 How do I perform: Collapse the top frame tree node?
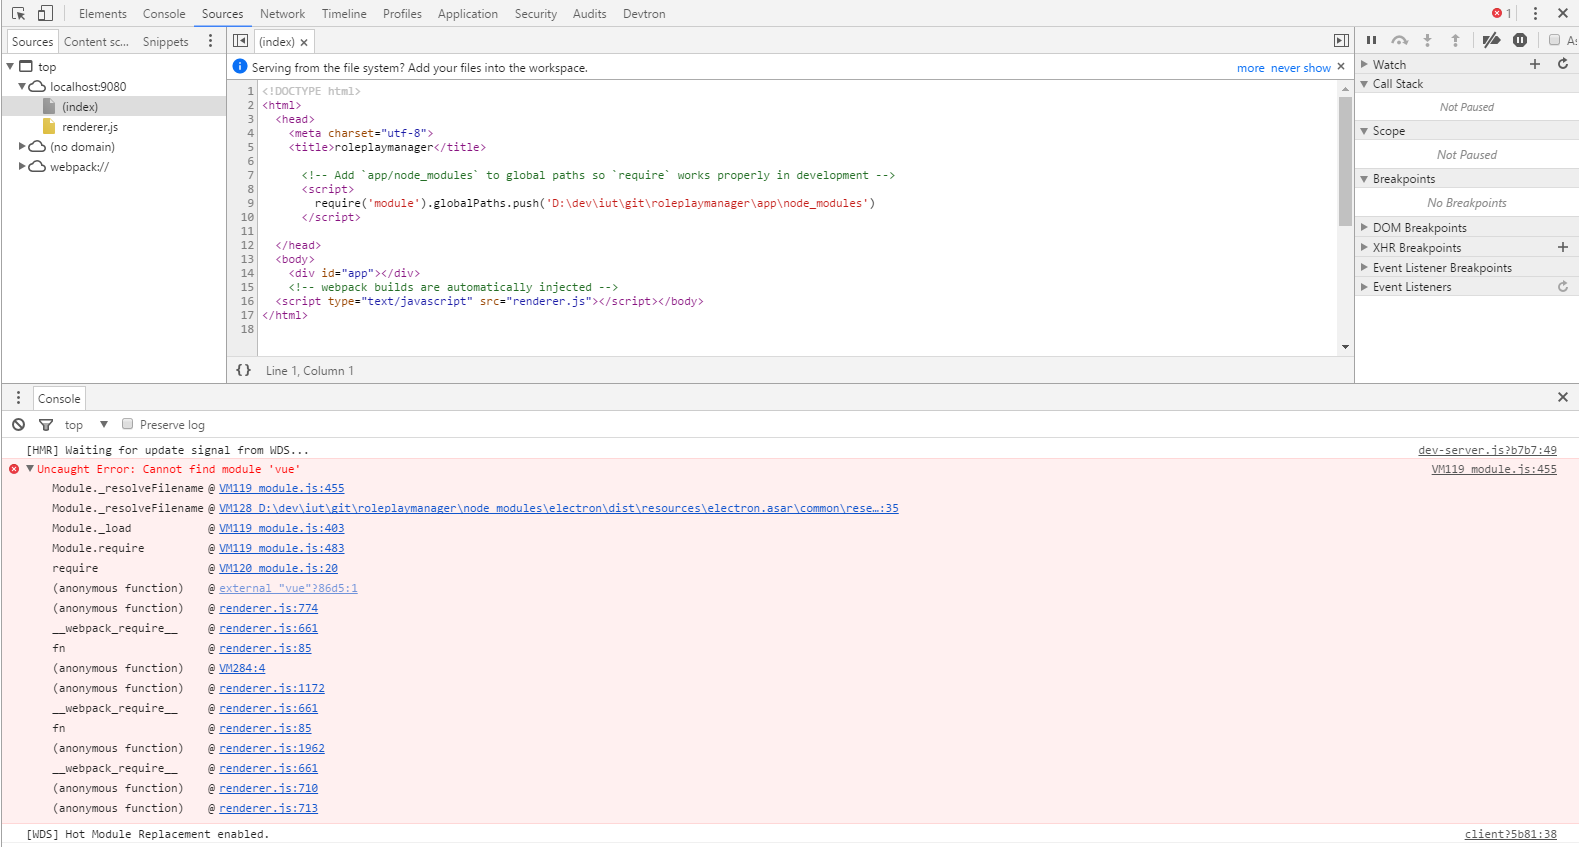coord(11,67)
